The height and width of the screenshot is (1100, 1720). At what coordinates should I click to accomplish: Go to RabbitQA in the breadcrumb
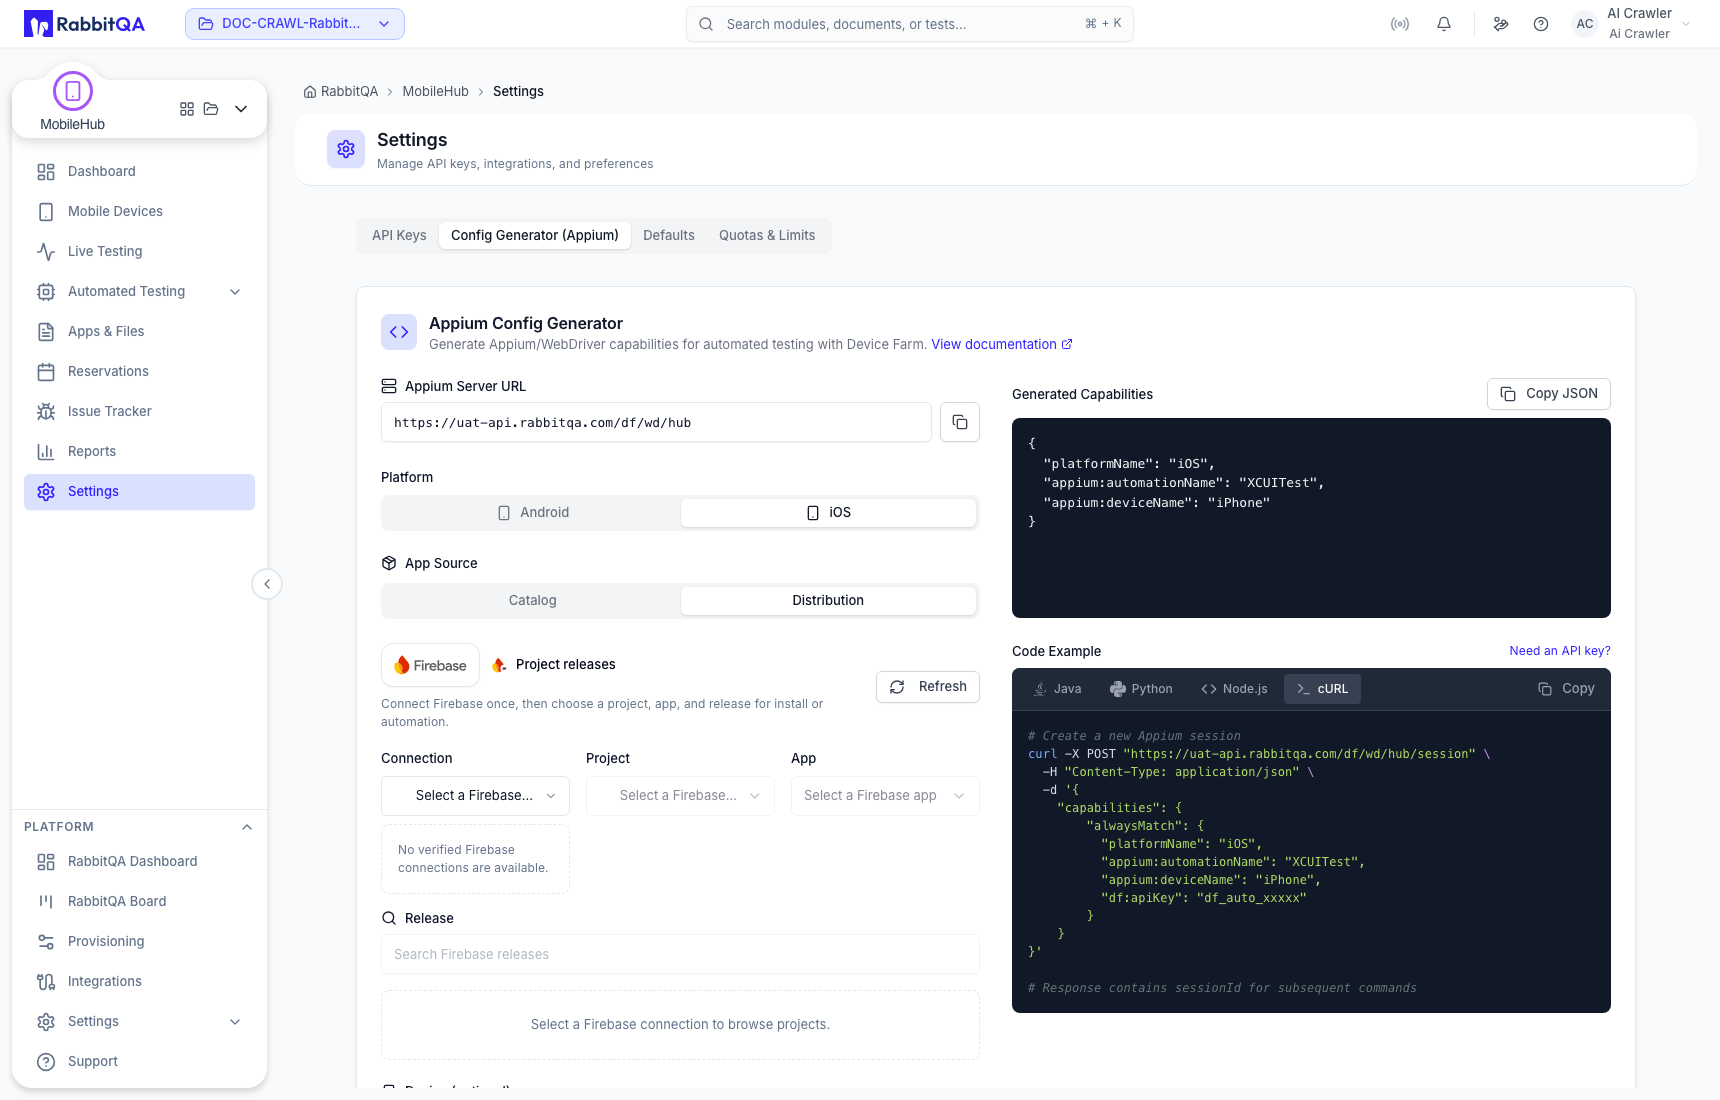pyautogui.click(x=349, y=91)
